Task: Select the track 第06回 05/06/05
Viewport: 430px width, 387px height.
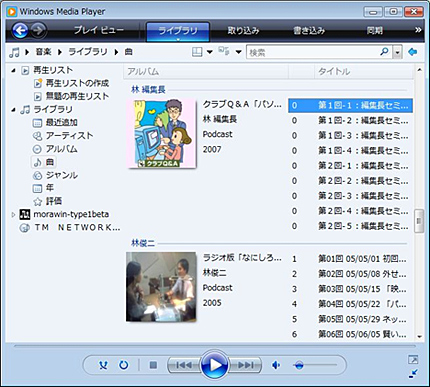Action: coord(350,334)
